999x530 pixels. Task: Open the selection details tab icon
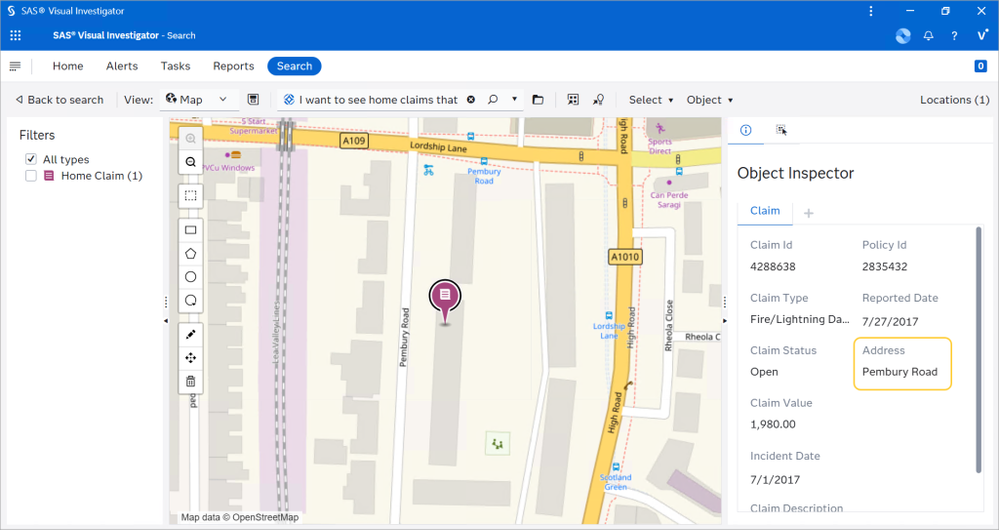click(x=781, y=130)
